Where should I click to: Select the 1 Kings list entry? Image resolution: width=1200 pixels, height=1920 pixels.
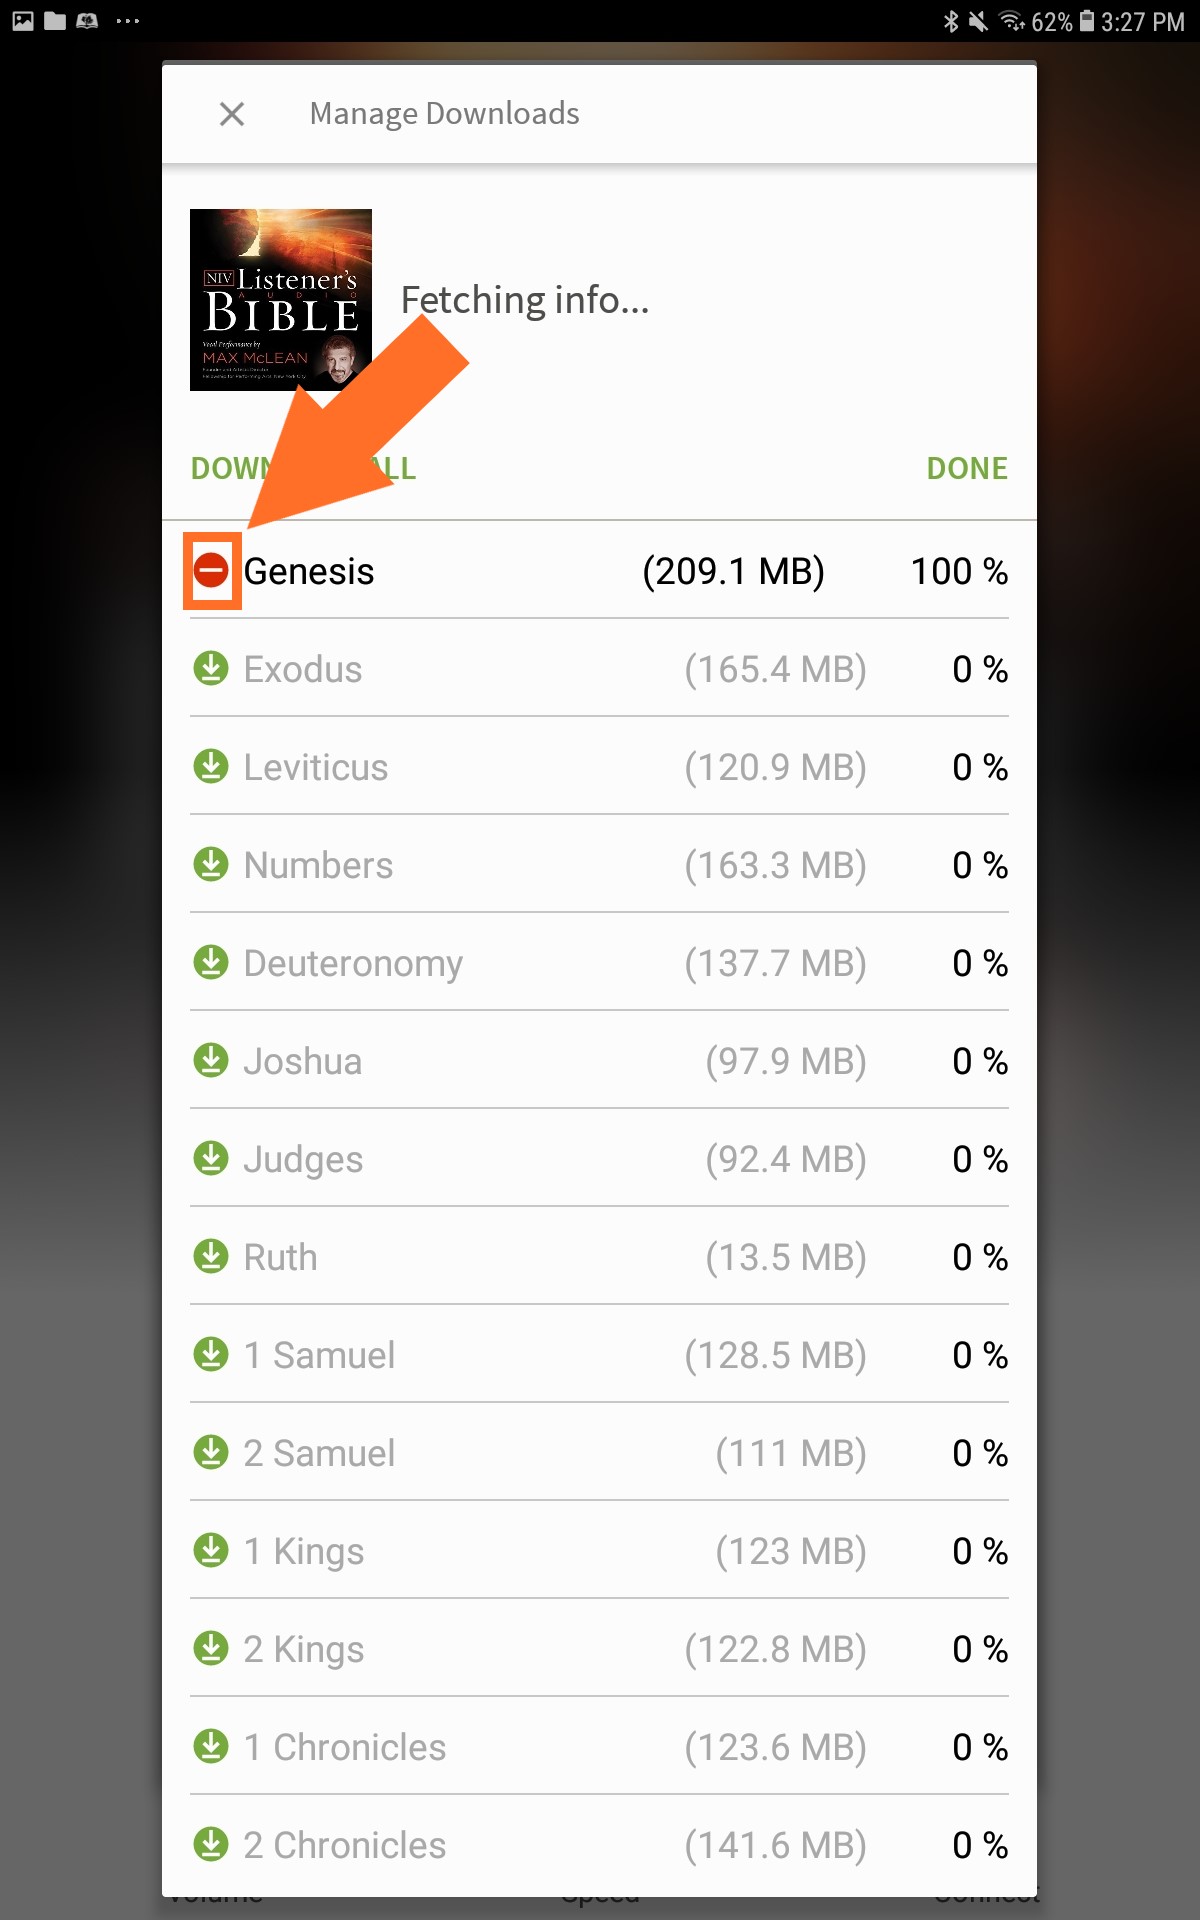[599, 1550]
